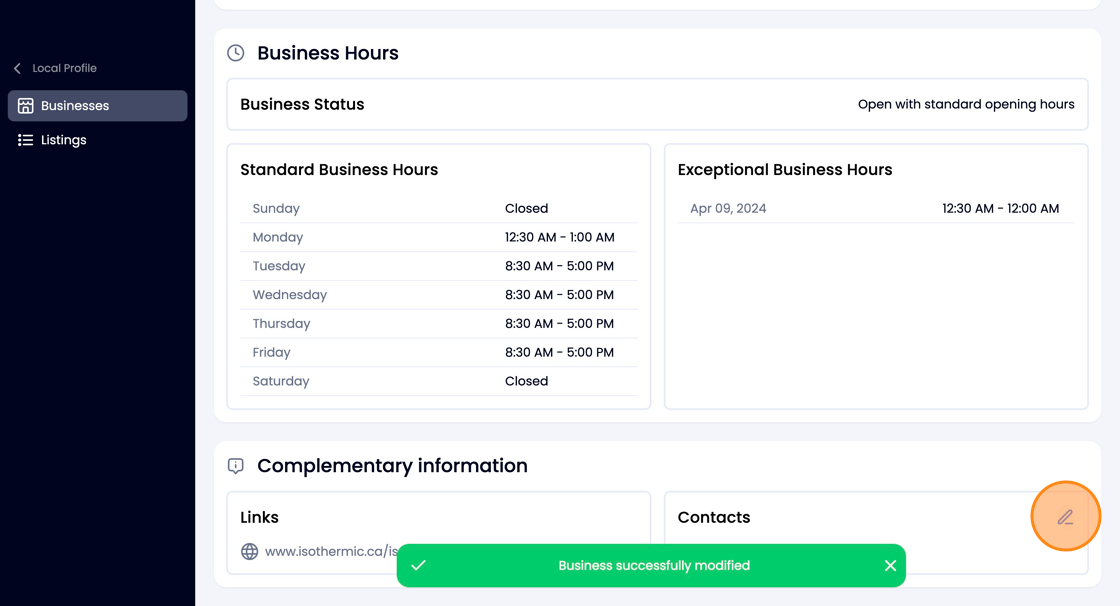This screenshot has height=606, width=1120.
Task: Select the Sunday row label
Action: [x=276, y=209]
